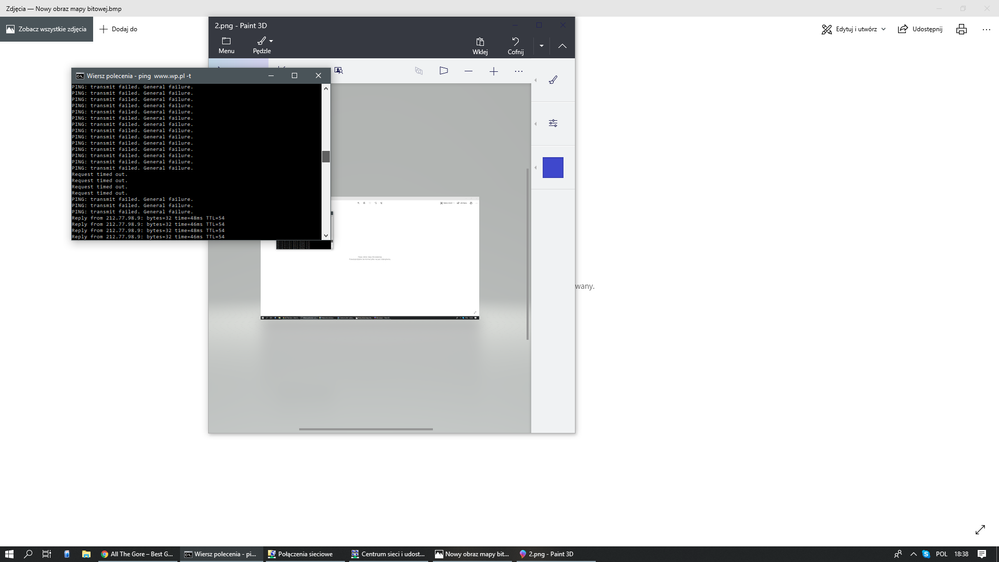Click the taskbar search magnifier icon
The width and height of the screenshot is (999, 562).
click(28, 554)
